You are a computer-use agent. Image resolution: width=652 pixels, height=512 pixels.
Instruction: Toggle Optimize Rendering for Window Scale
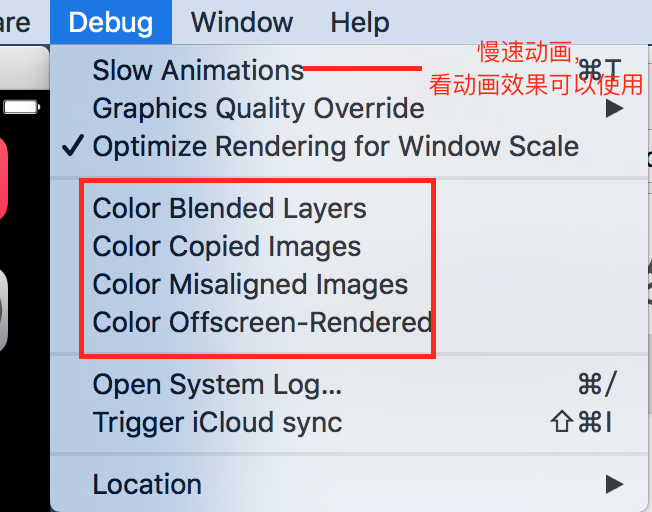[335, 147]
